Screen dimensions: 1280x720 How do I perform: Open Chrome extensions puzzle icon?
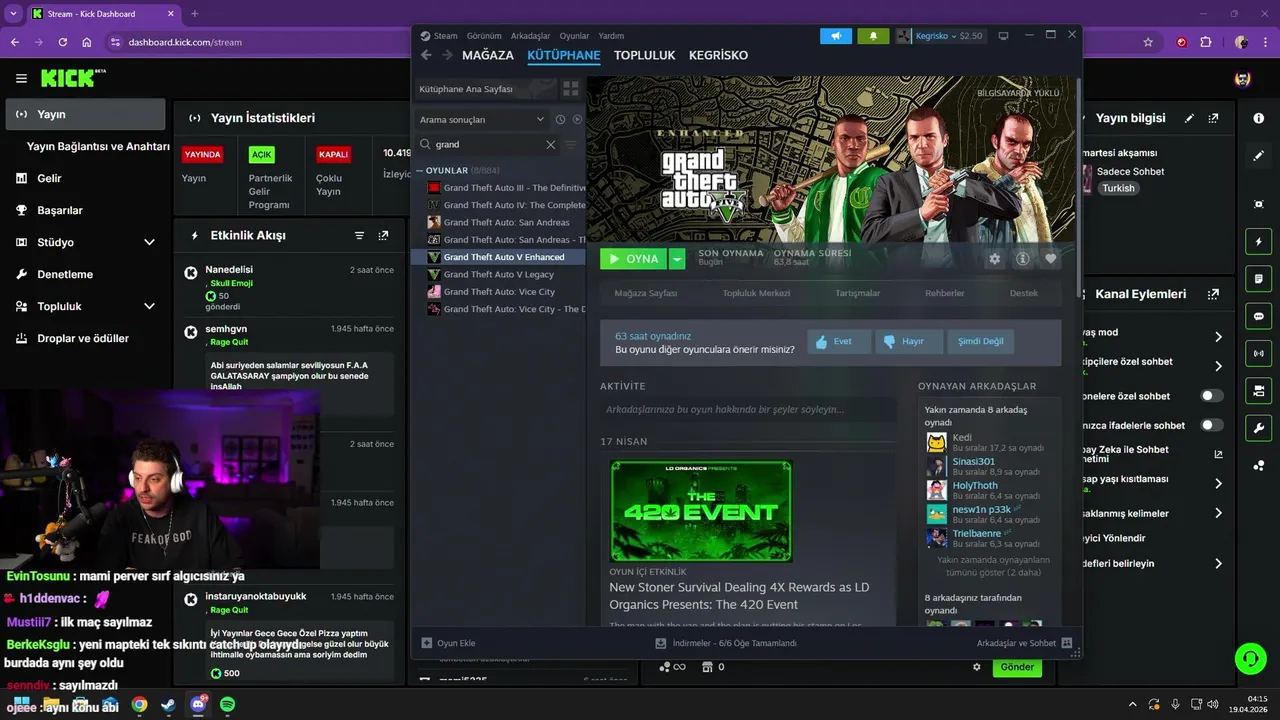tap(1206, 42)
